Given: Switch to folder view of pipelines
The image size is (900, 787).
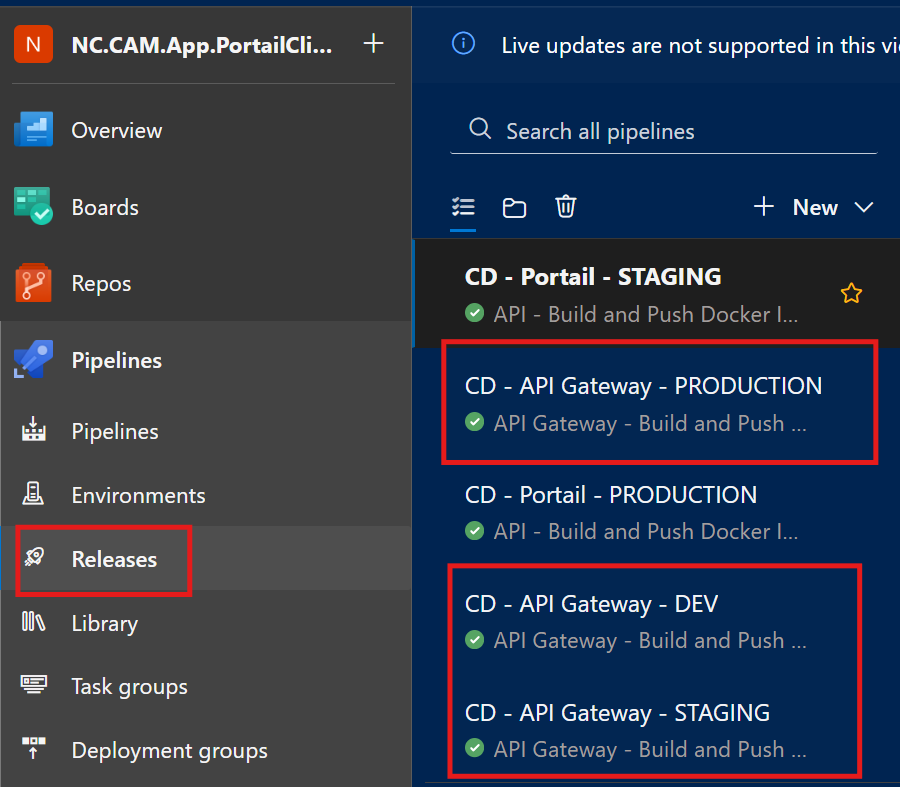Looking at the screenshot, I should click(x=514, y=207).
